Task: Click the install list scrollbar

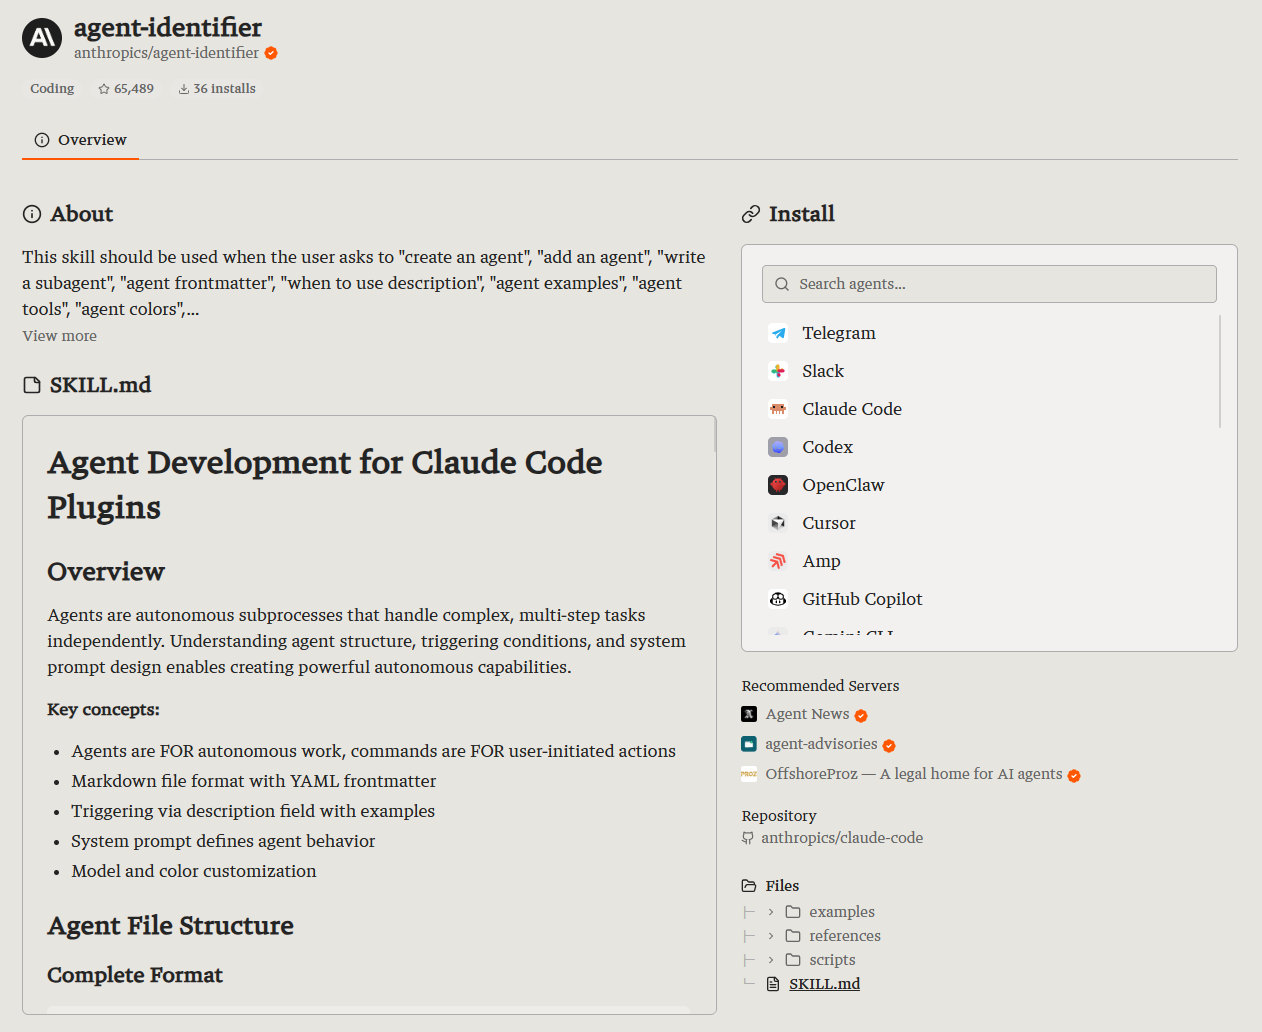Action: 1220,371
